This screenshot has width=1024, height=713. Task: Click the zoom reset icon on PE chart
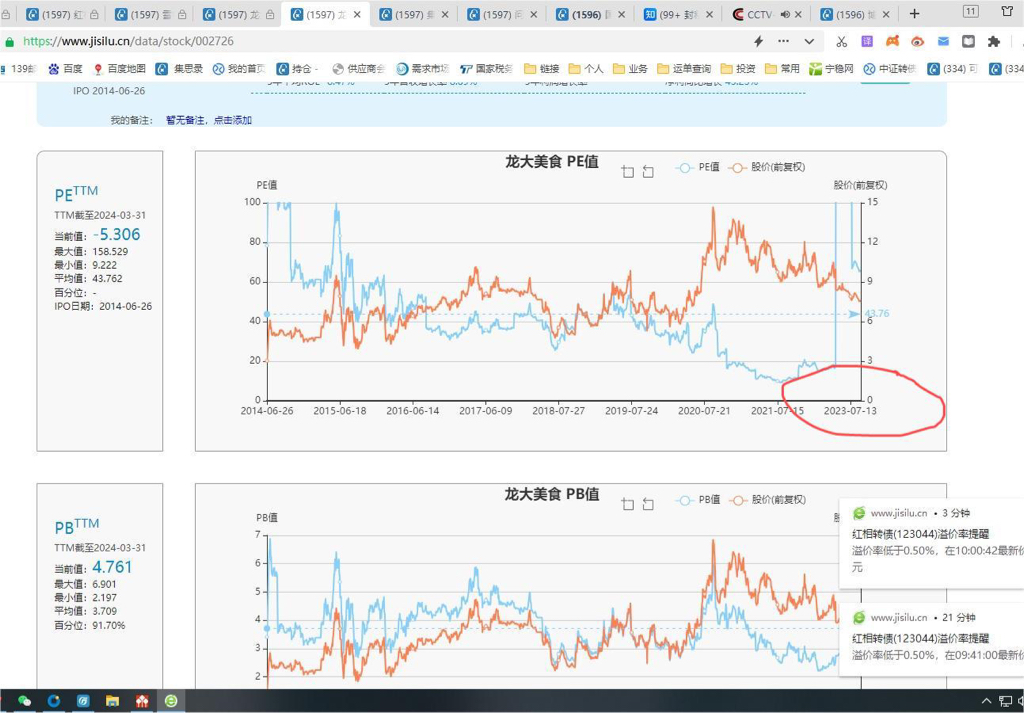648,172
